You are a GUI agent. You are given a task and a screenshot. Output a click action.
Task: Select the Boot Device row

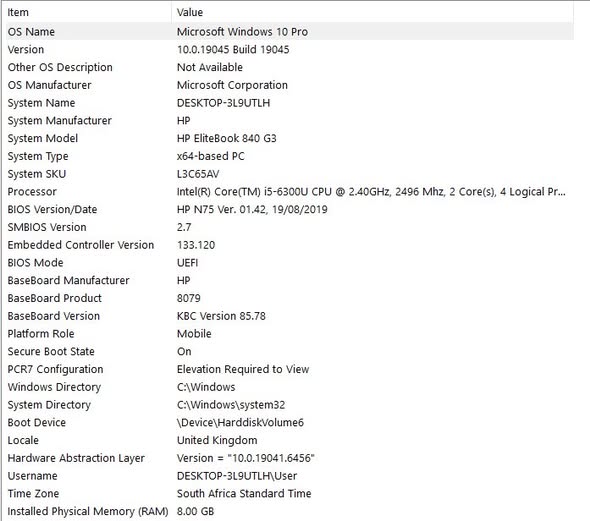click(x=290, y=422)
